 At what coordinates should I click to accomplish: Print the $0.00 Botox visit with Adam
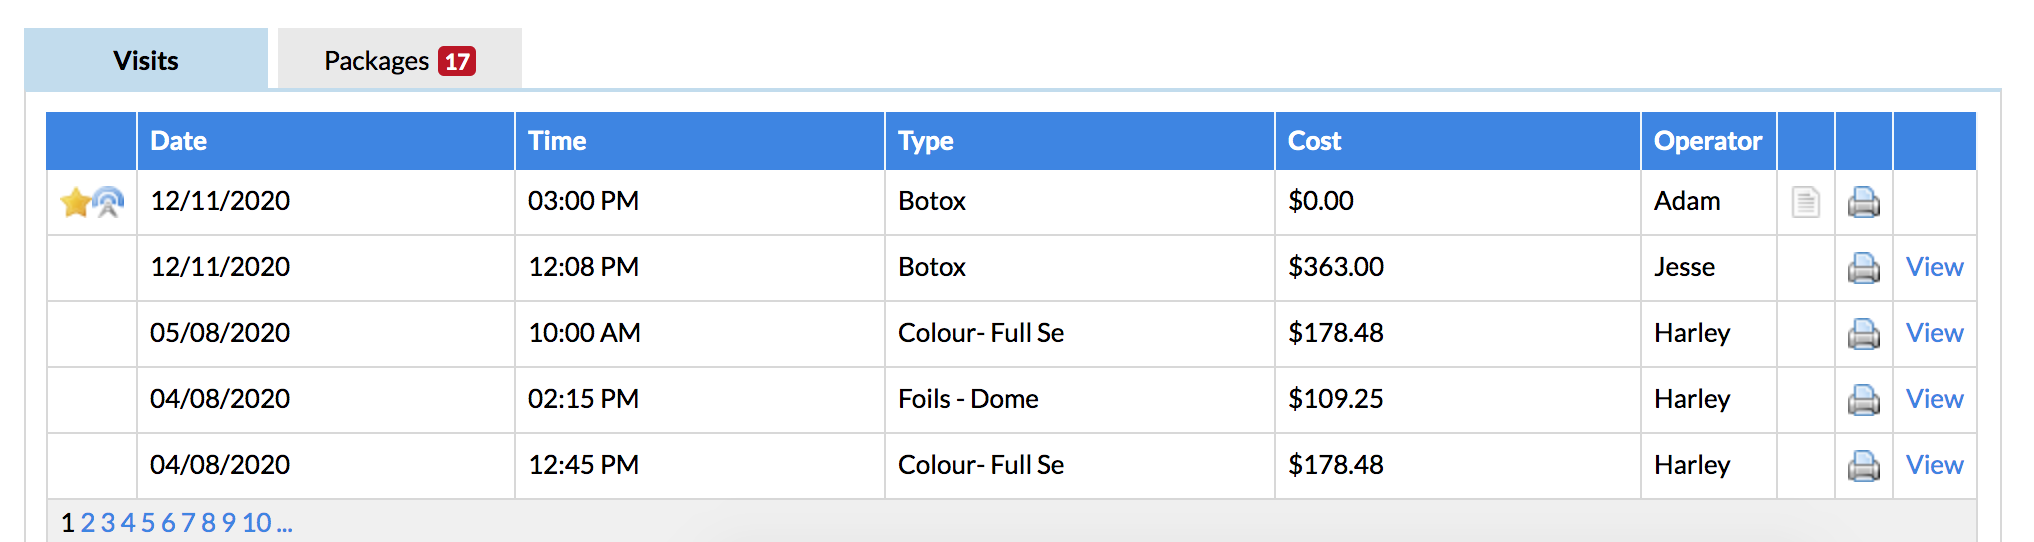[1863, 202]
